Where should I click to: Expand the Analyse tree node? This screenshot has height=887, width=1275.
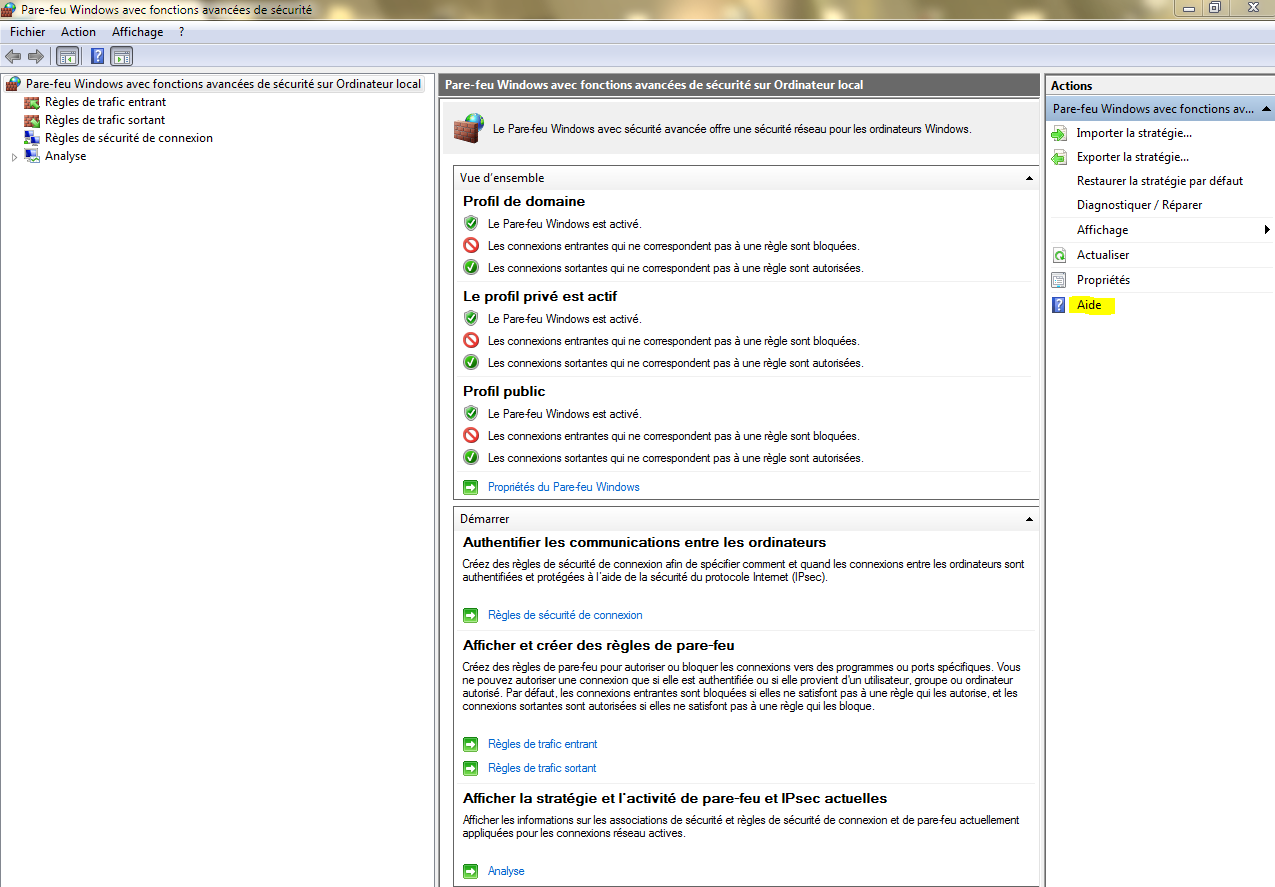pyautogui.click(x=14, y=157)
